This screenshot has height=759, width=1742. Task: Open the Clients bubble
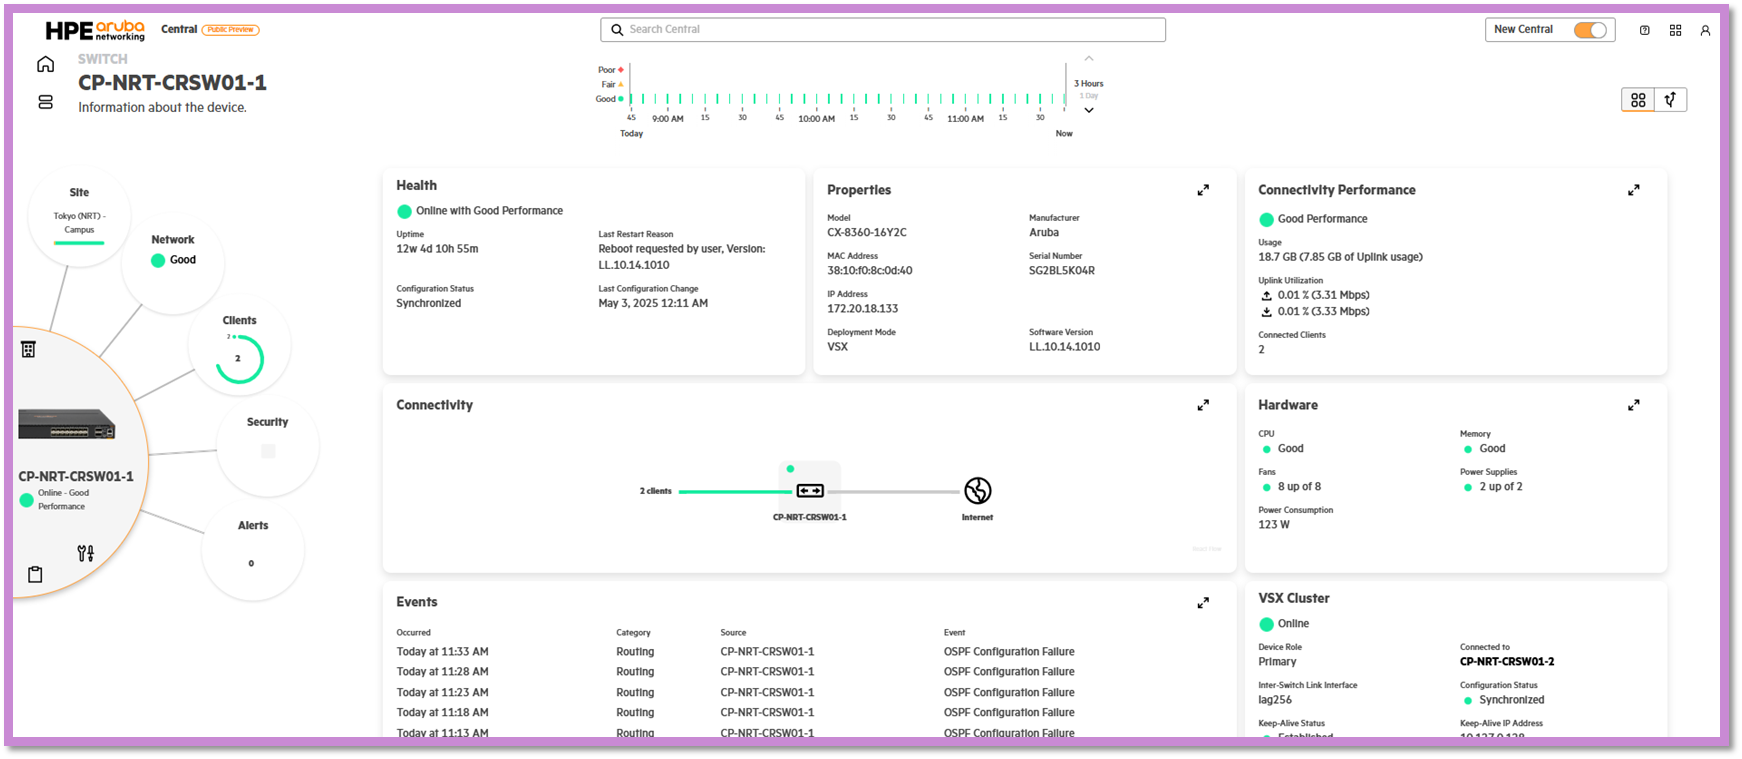(240, 347)
